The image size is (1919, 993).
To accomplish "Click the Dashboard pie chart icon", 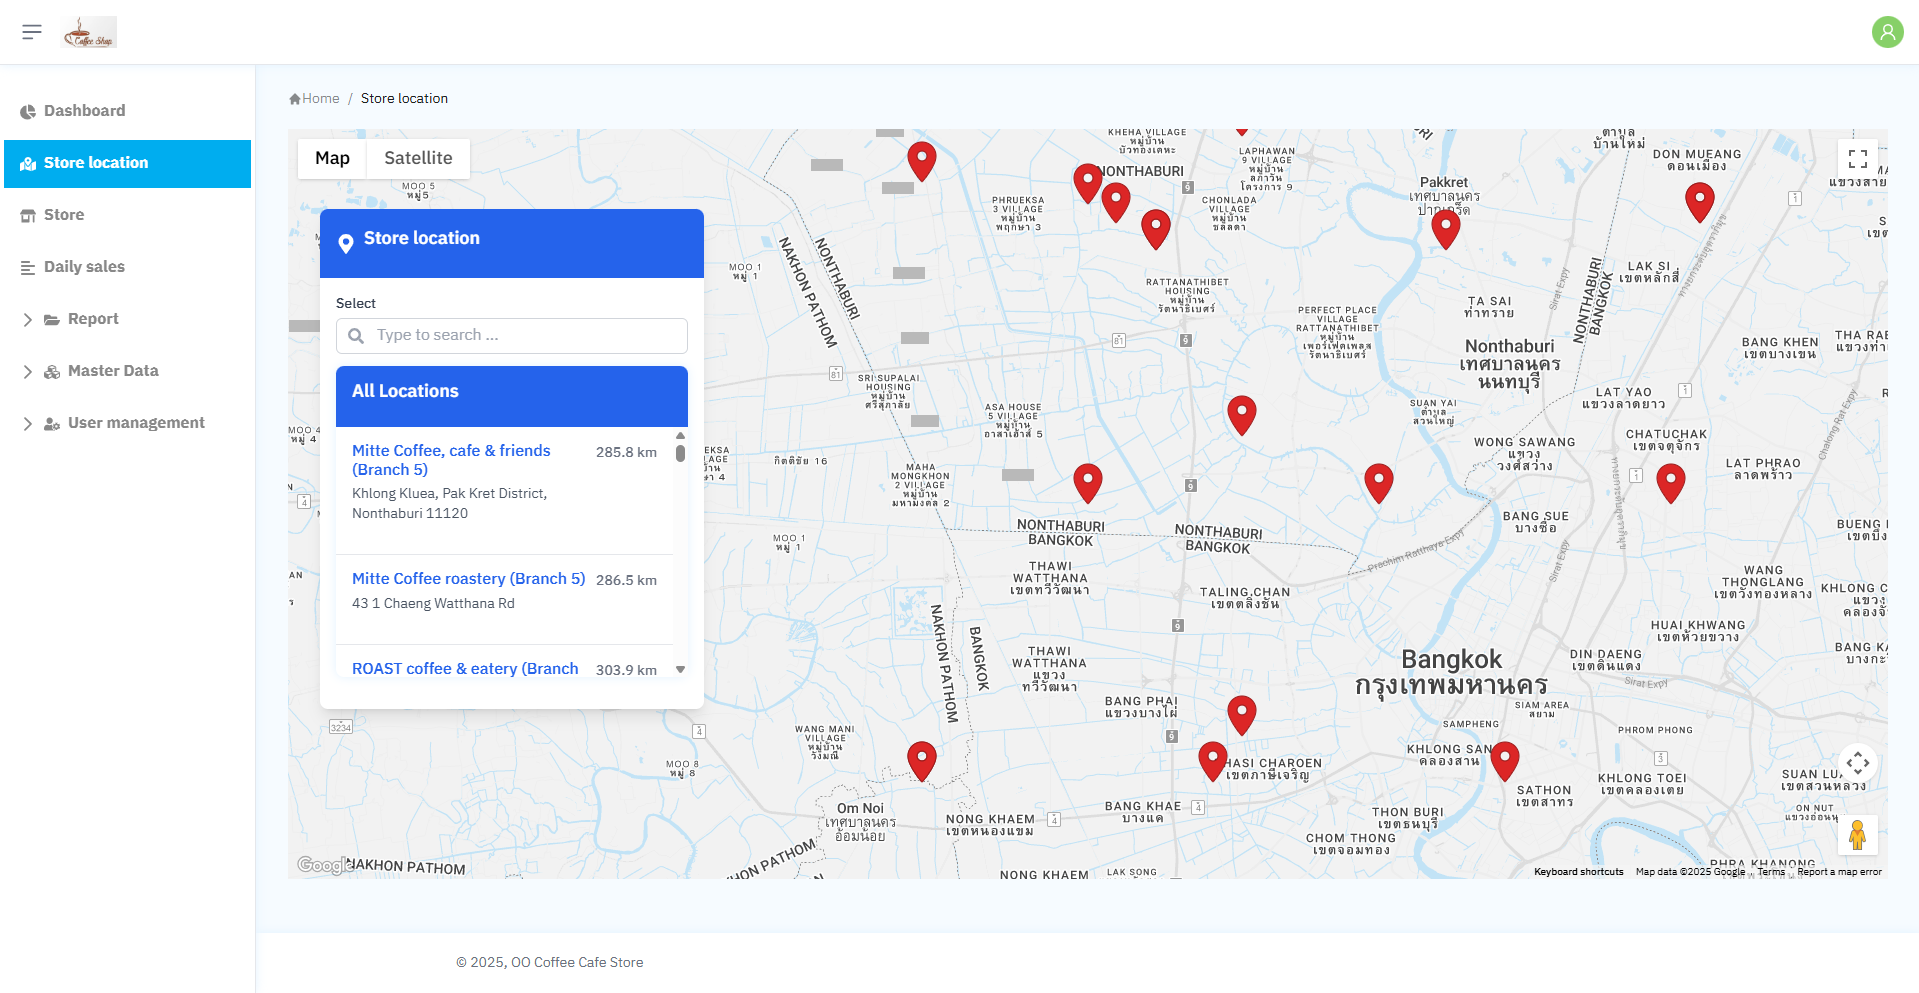I will pos(28,111).
